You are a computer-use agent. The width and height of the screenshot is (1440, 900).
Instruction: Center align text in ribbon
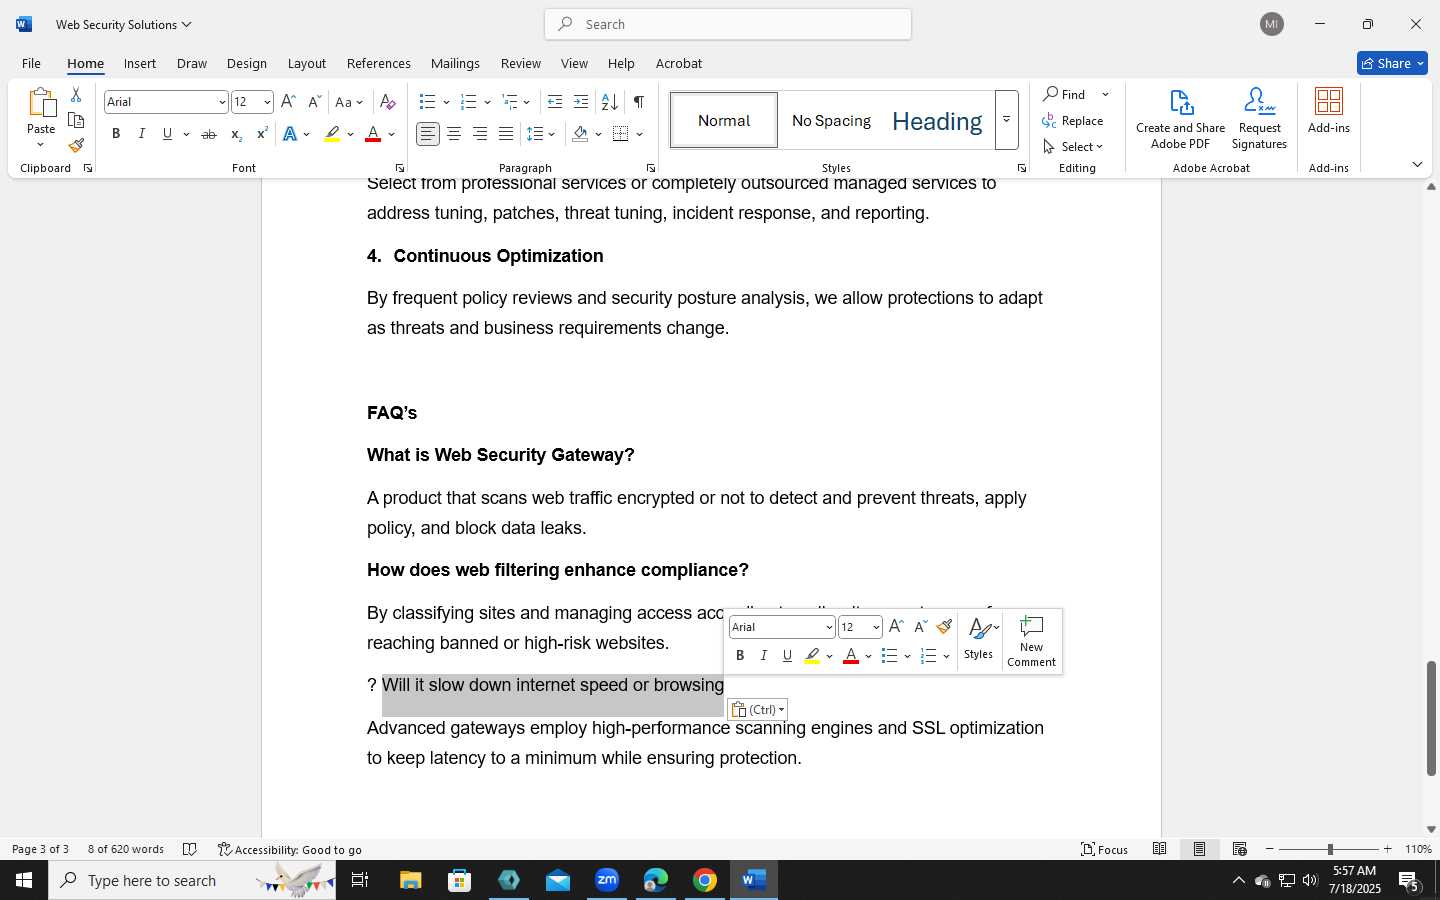(454, 134)
